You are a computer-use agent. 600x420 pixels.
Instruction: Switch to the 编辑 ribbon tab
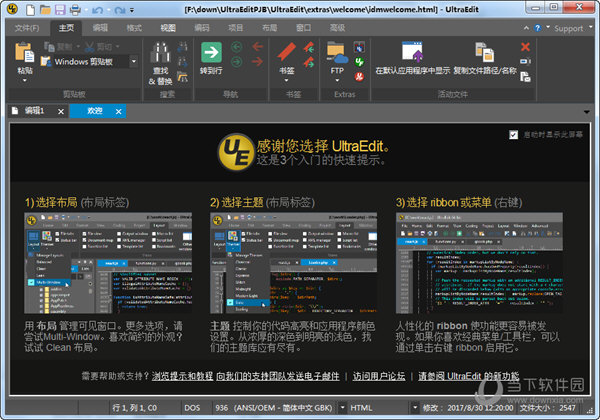pyautogui.click(x=100, y=28)
